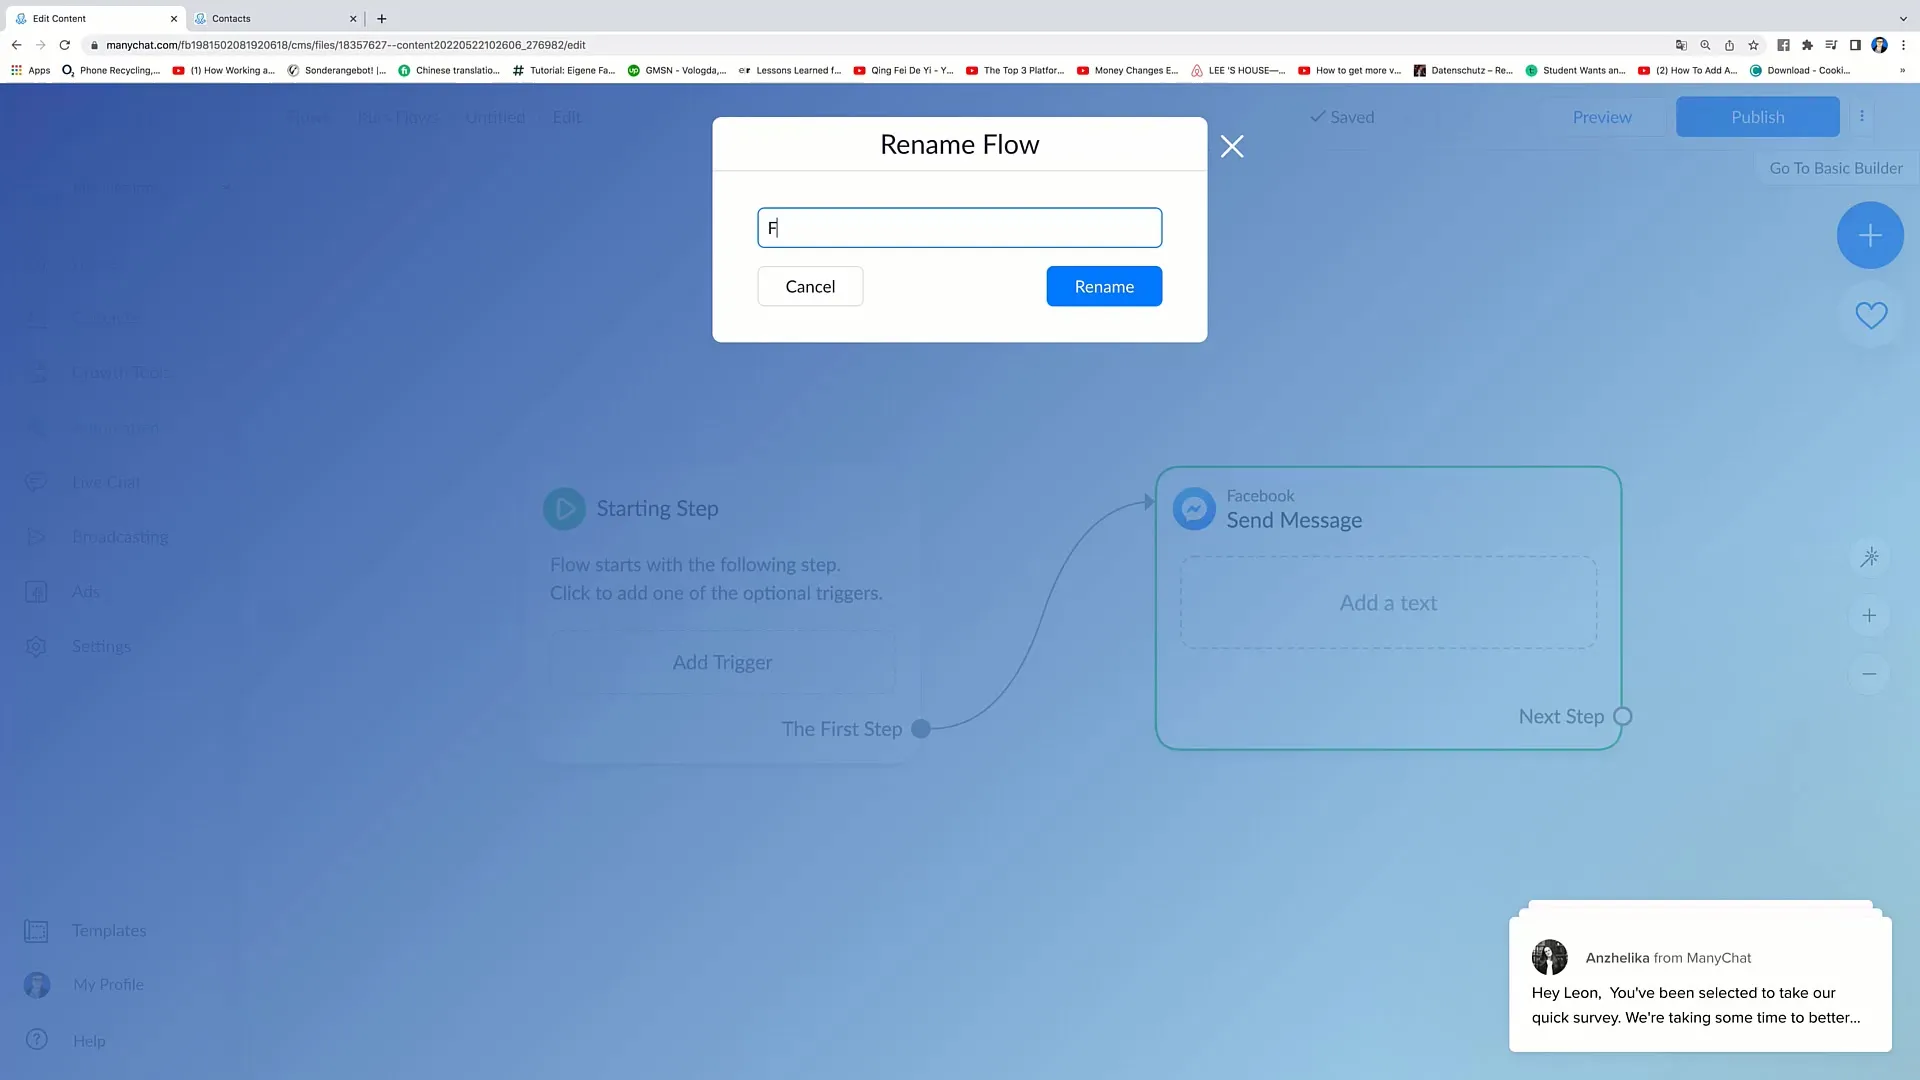Screen dimensions: 1920x1080
Task: Click the Starting Step play icon
Action: pyautogui.click(x=564, y=508)
